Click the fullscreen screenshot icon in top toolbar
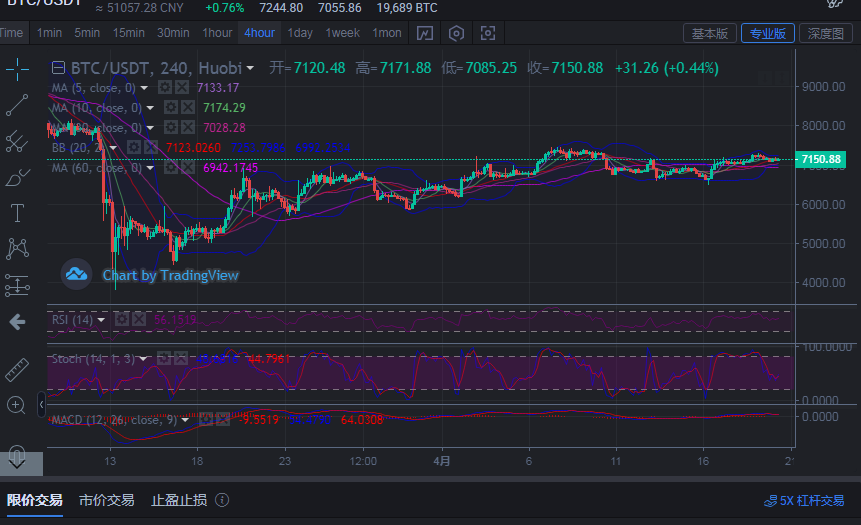This screenshot has width=861, height=525. (x=488, y=33)
